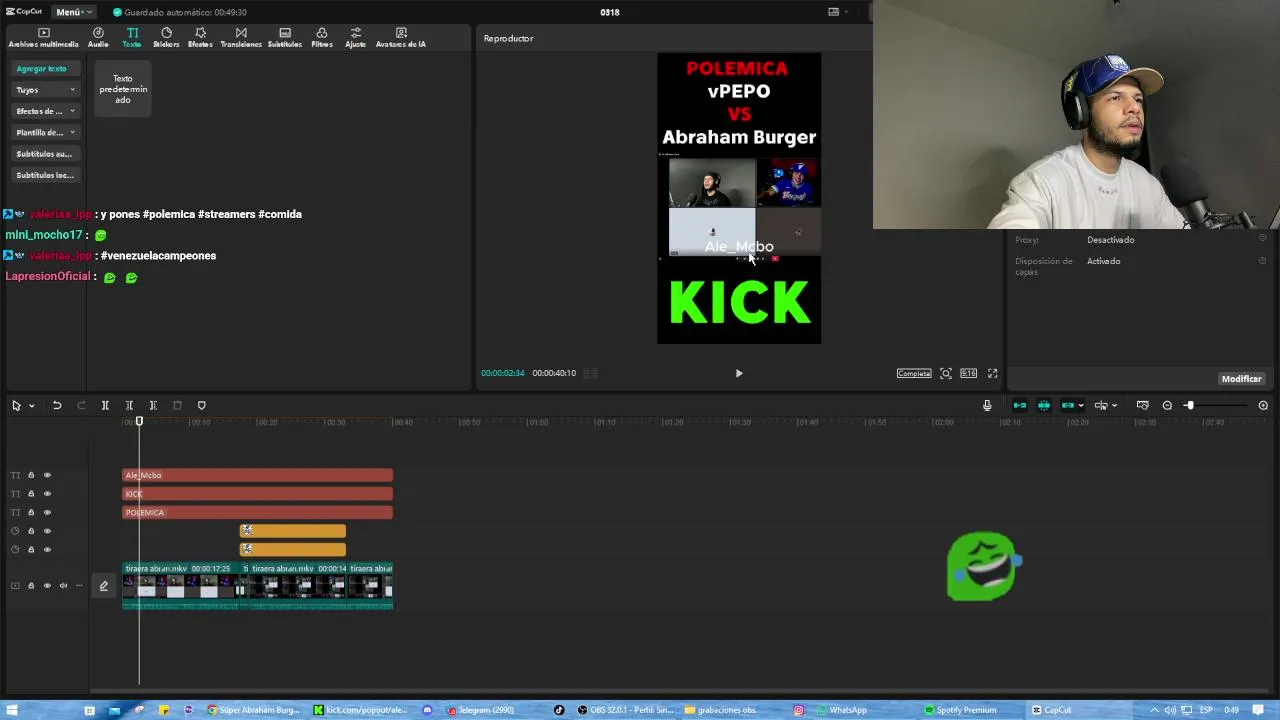Play the preview in Reproductor
The width and height of the screenshot is (1280, 720).
click(739, 373)
